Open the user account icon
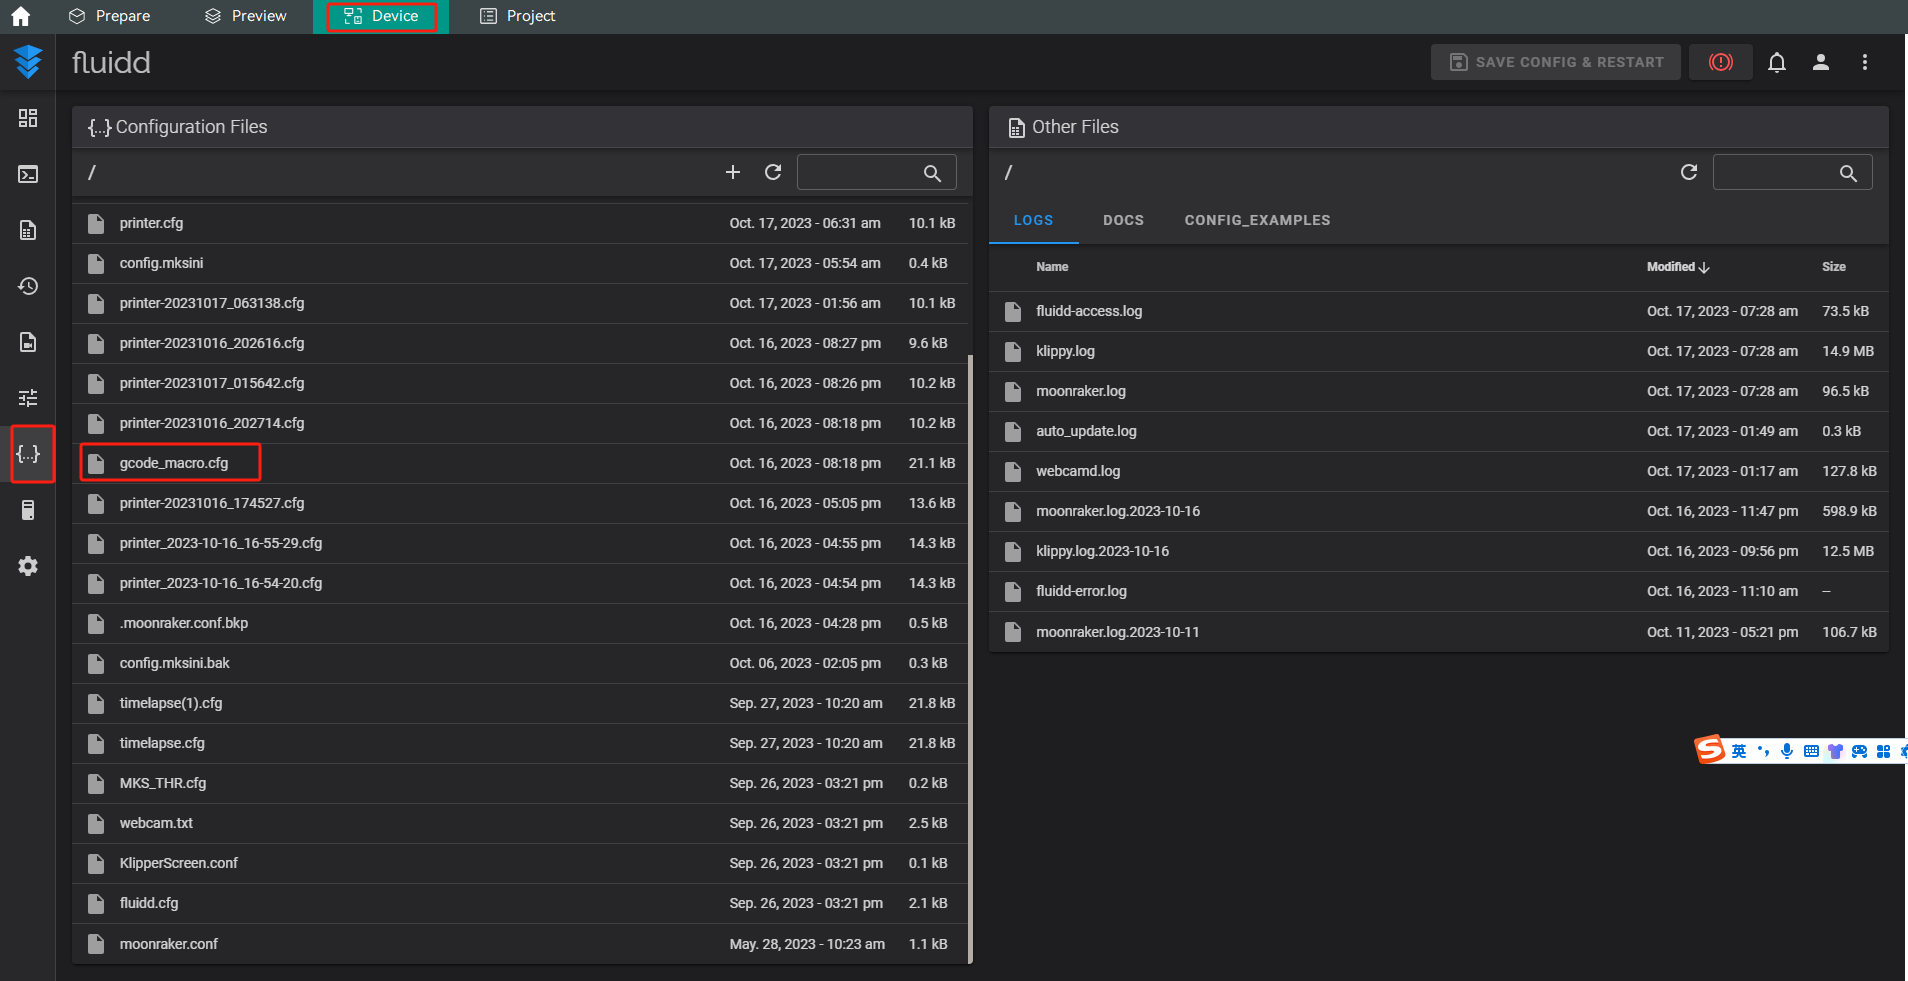 [1821, 62]
